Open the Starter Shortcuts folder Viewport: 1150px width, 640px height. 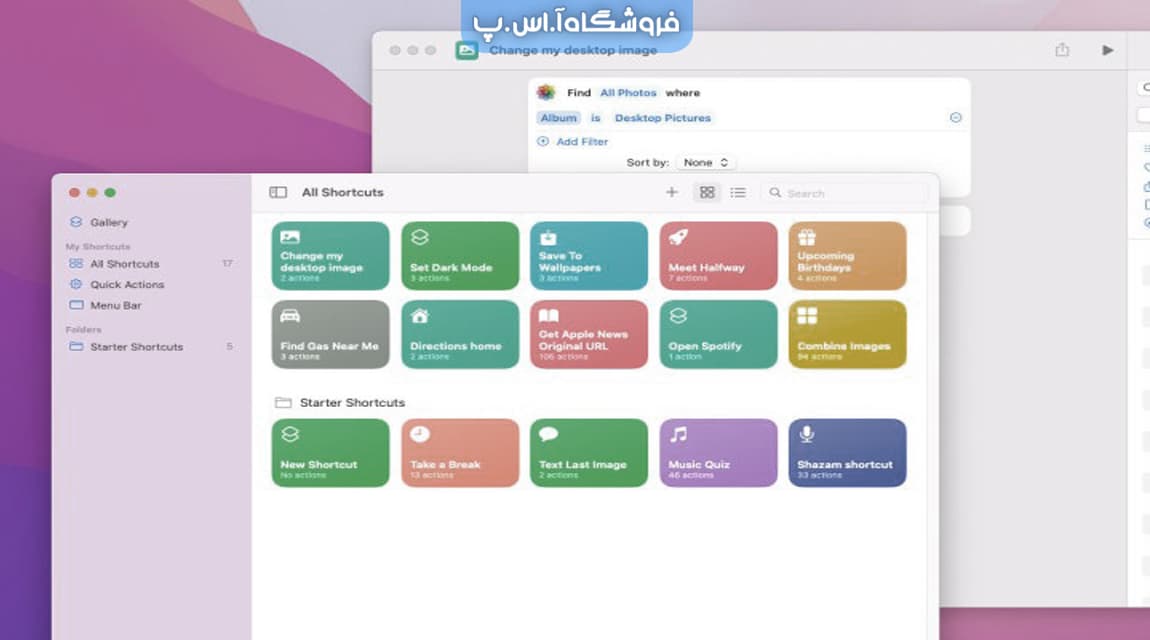[x=135, y=346]
